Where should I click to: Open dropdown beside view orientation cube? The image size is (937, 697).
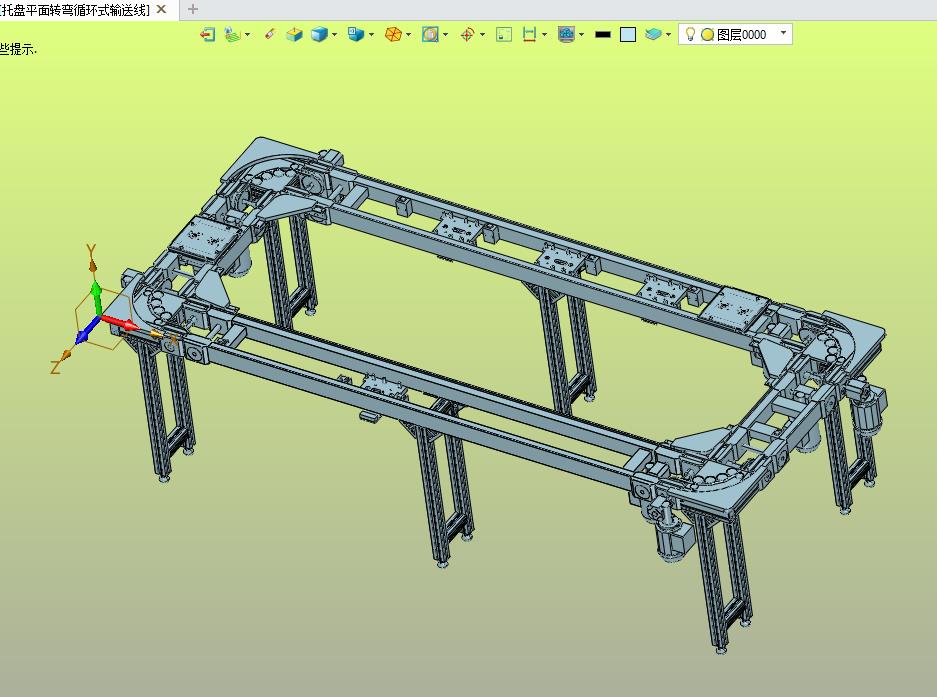click(371, 35)
